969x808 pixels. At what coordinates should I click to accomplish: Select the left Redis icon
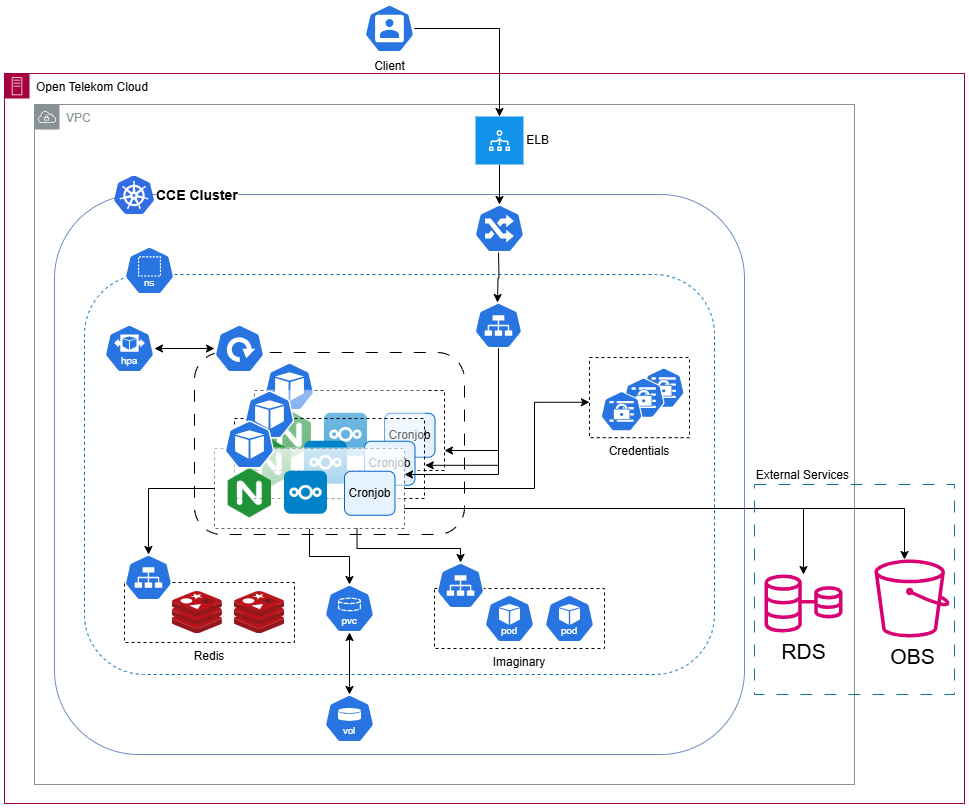tap(196, 612)
